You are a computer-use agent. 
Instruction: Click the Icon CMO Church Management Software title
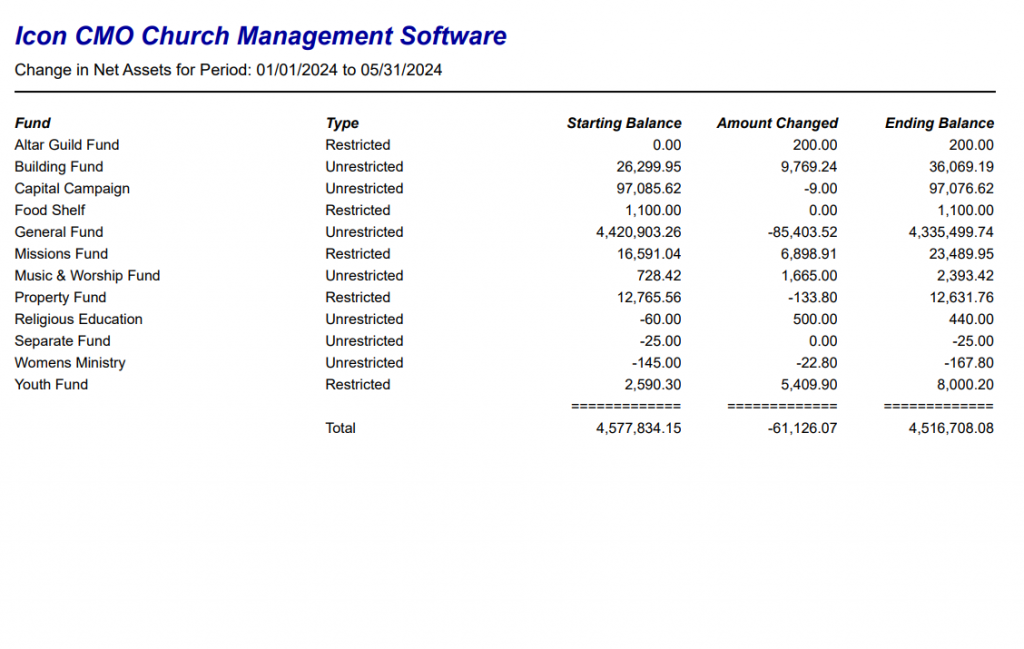260,37
